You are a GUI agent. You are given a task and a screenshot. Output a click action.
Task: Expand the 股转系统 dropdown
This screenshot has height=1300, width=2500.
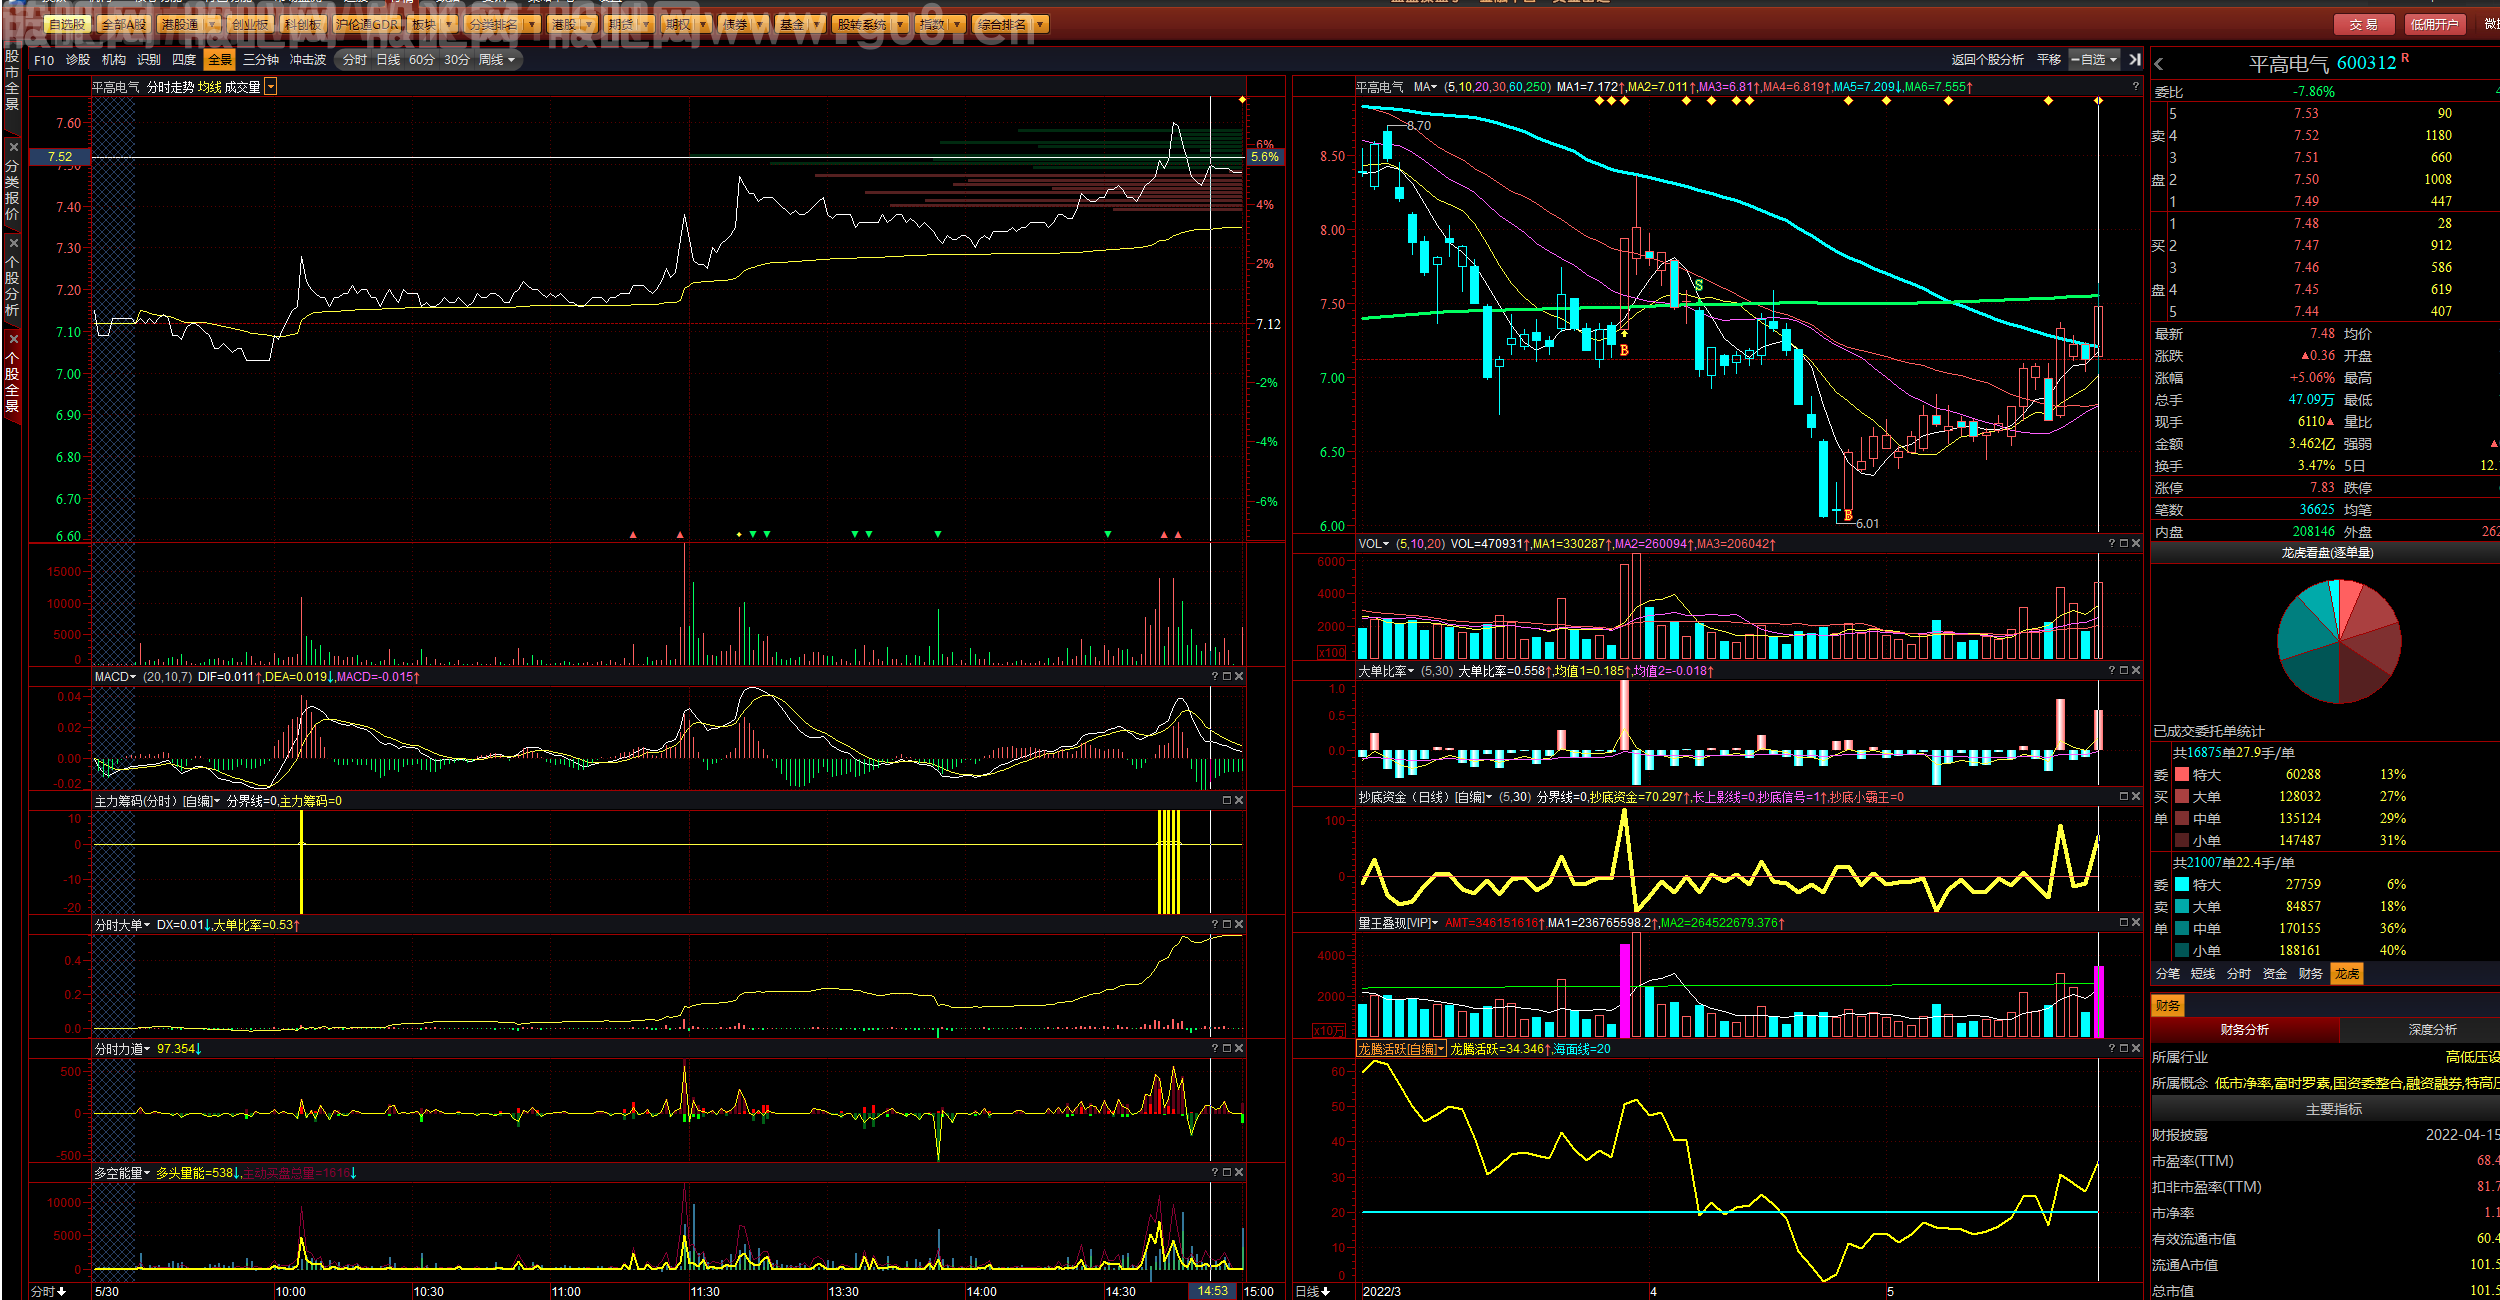pyautogui.click(x=900, y=24)
